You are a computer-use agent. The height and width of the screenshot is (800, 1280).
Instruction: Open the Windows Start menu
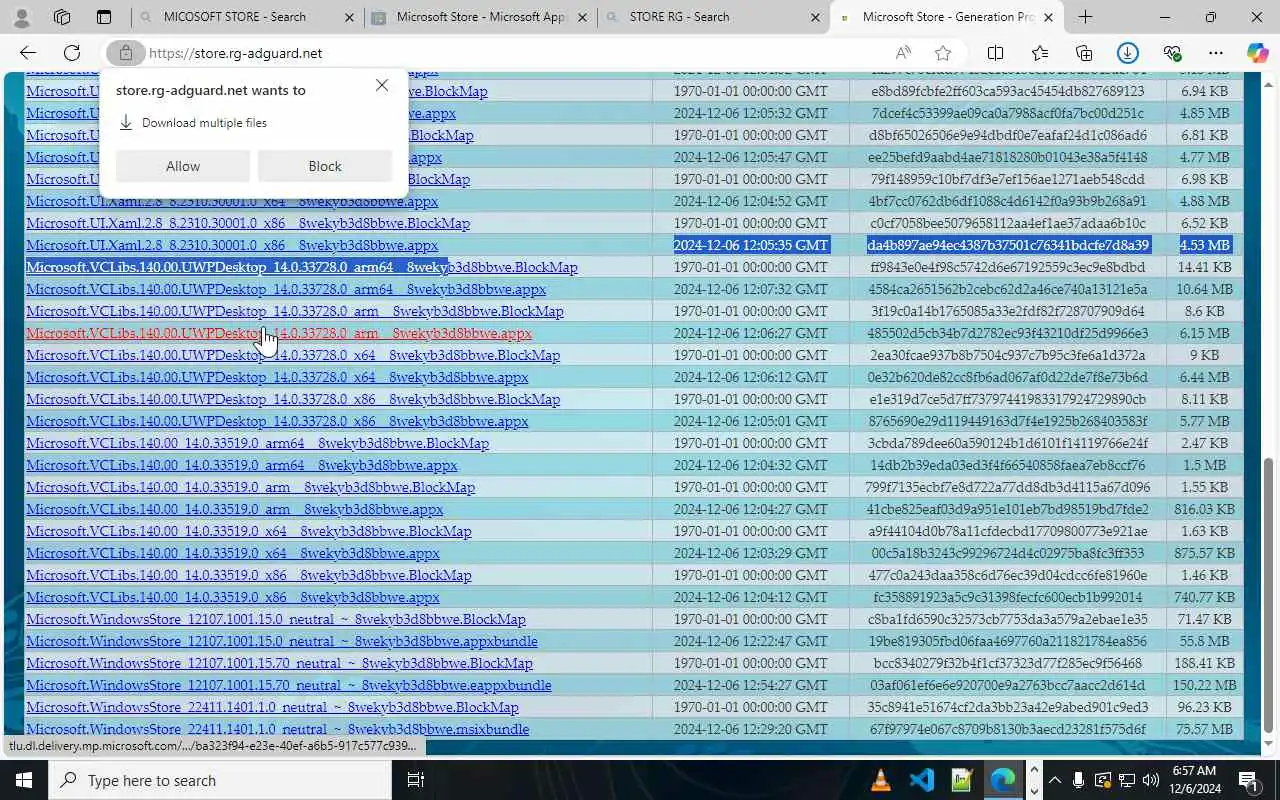tap(24, 780)
